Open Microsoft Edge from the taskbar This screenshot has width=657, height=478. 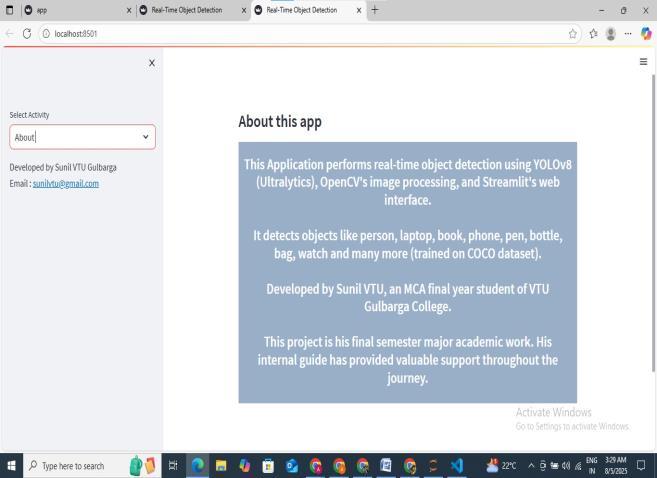[x=198, y=465]
